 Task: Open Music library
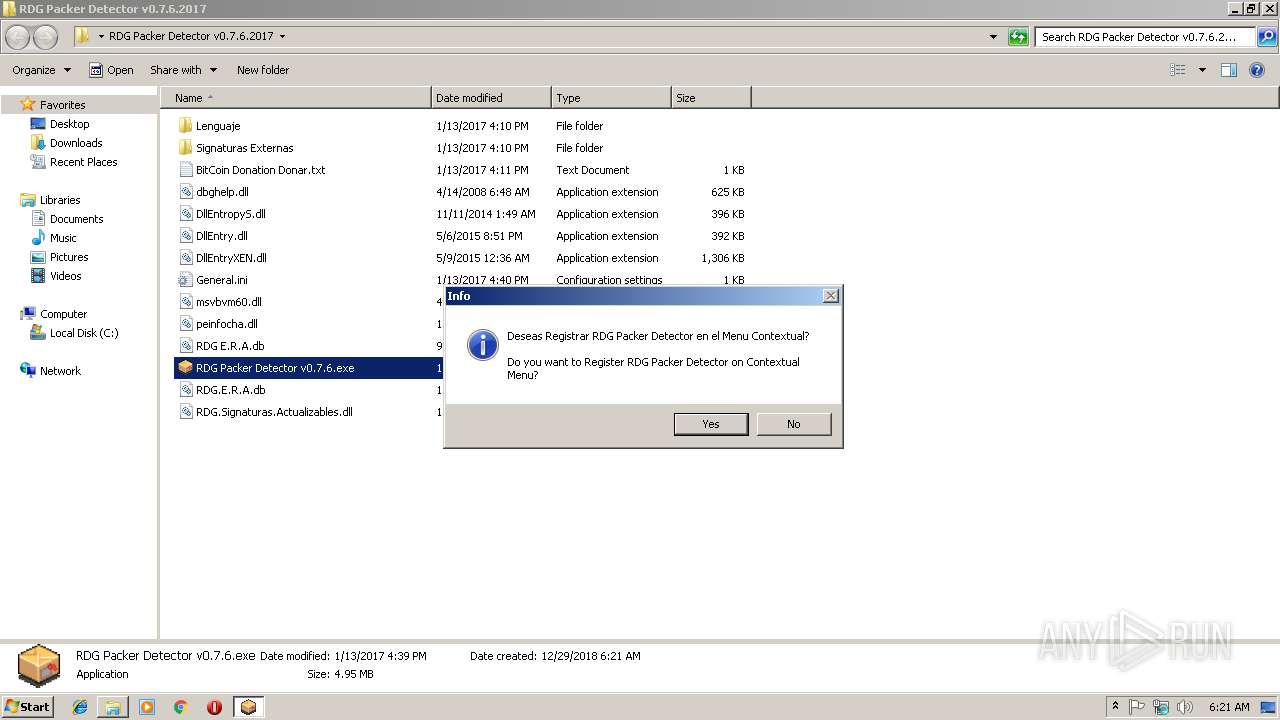(63, 238)
